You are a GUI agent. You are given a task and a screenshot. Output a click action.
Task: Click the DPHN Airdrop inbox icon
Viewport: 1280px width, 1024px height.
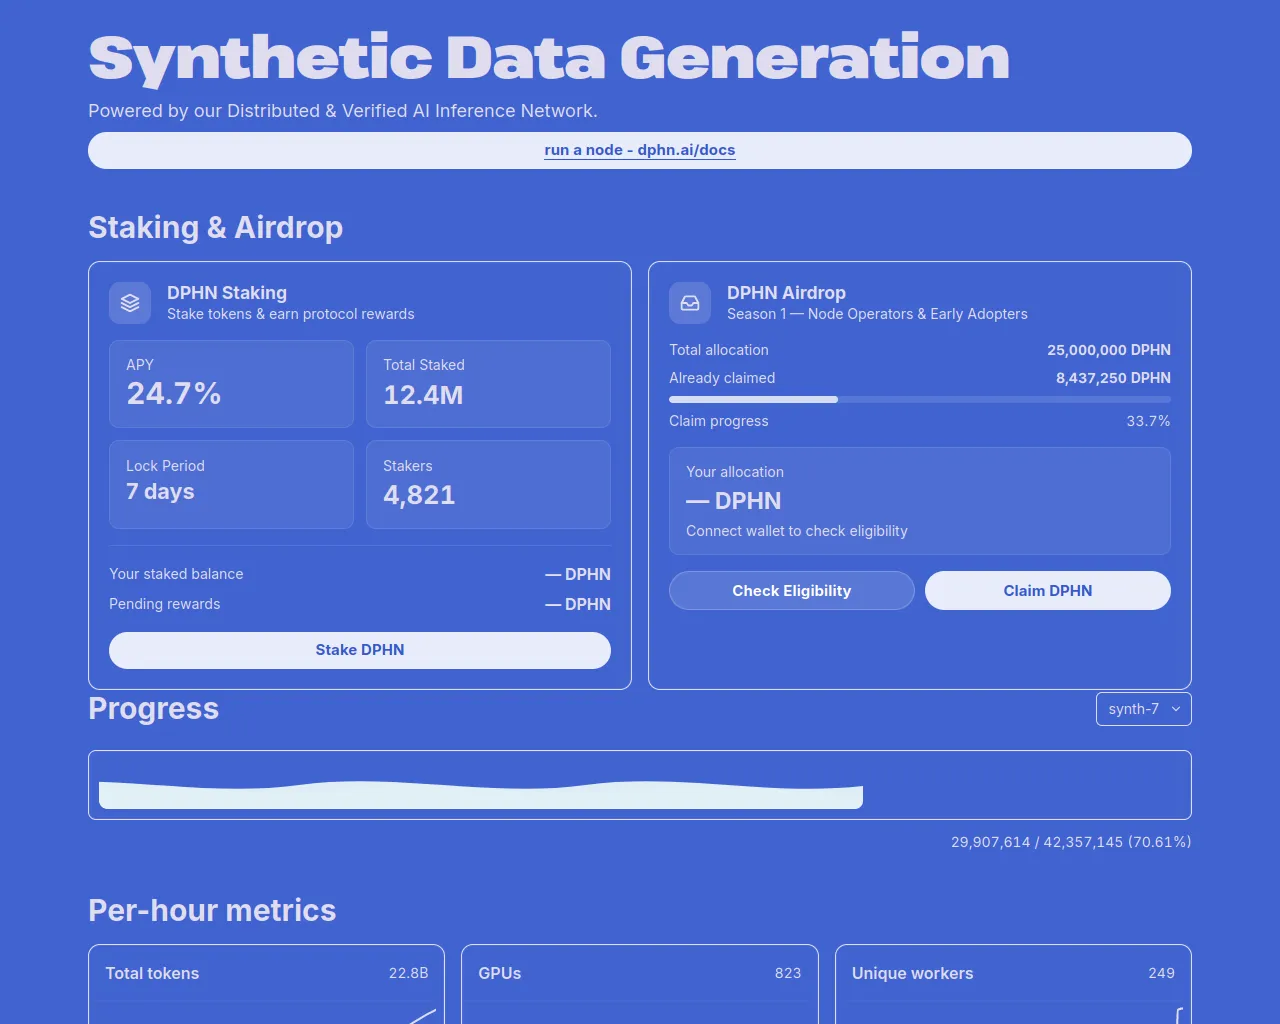(690, 303)
